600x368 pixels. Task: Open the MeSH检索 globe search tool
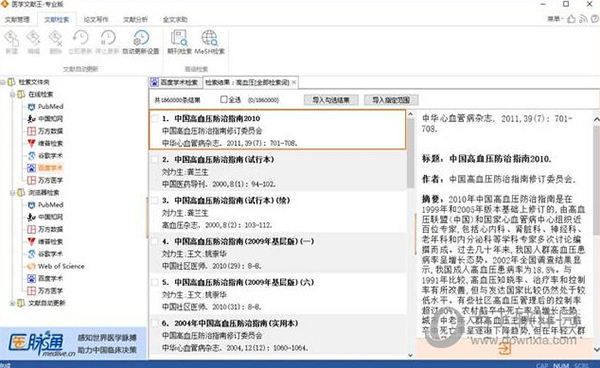point(209,42)
